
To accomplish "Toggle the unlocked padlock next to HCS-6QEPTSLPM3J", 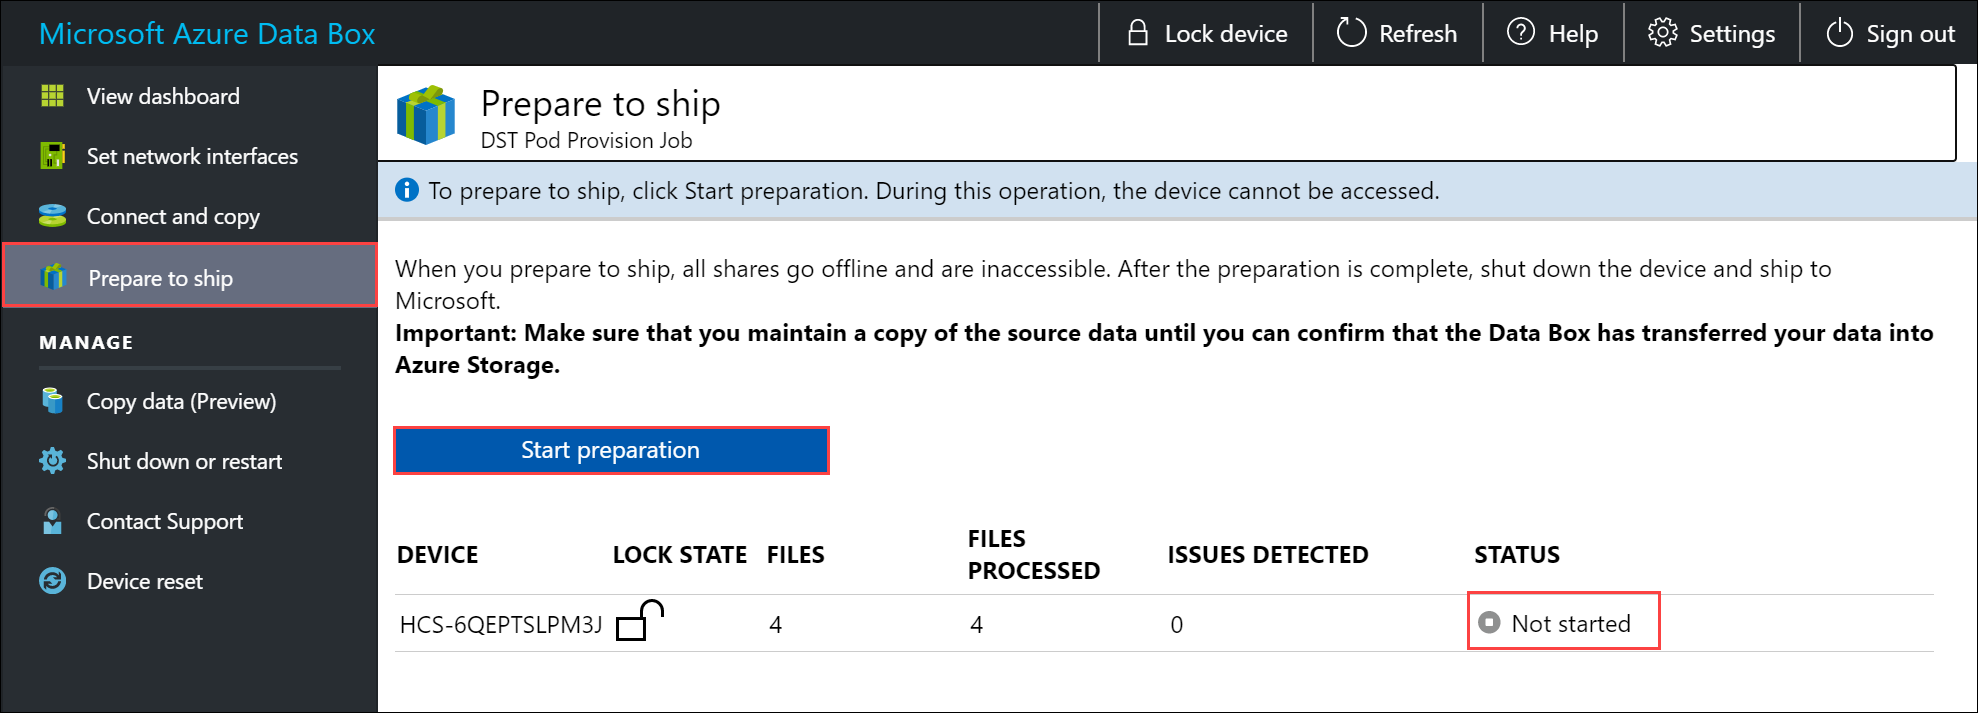I will coord(641,622).
